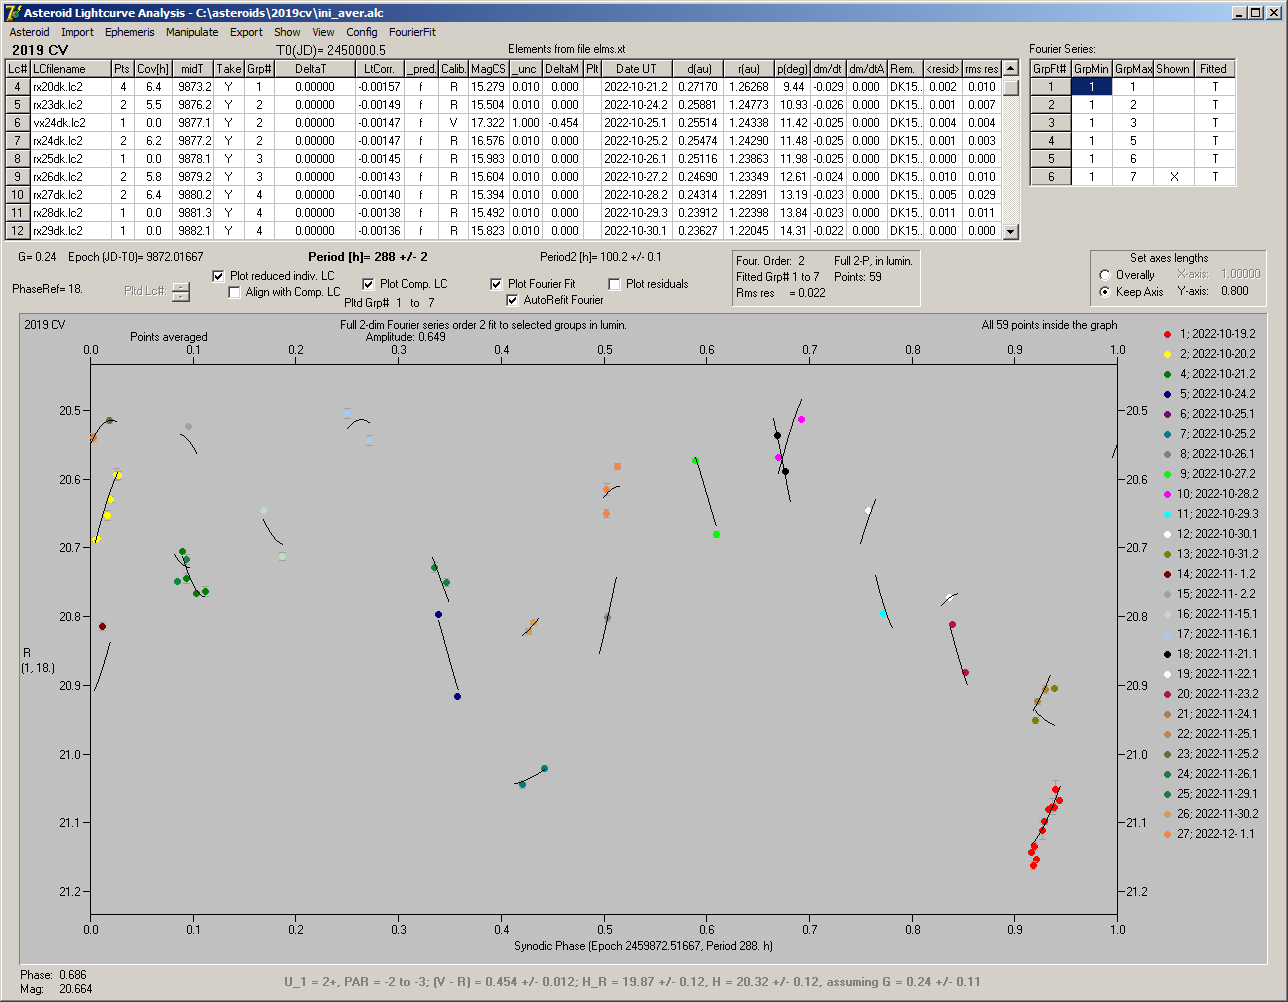Open the Import menu

(x=77, y=32)
